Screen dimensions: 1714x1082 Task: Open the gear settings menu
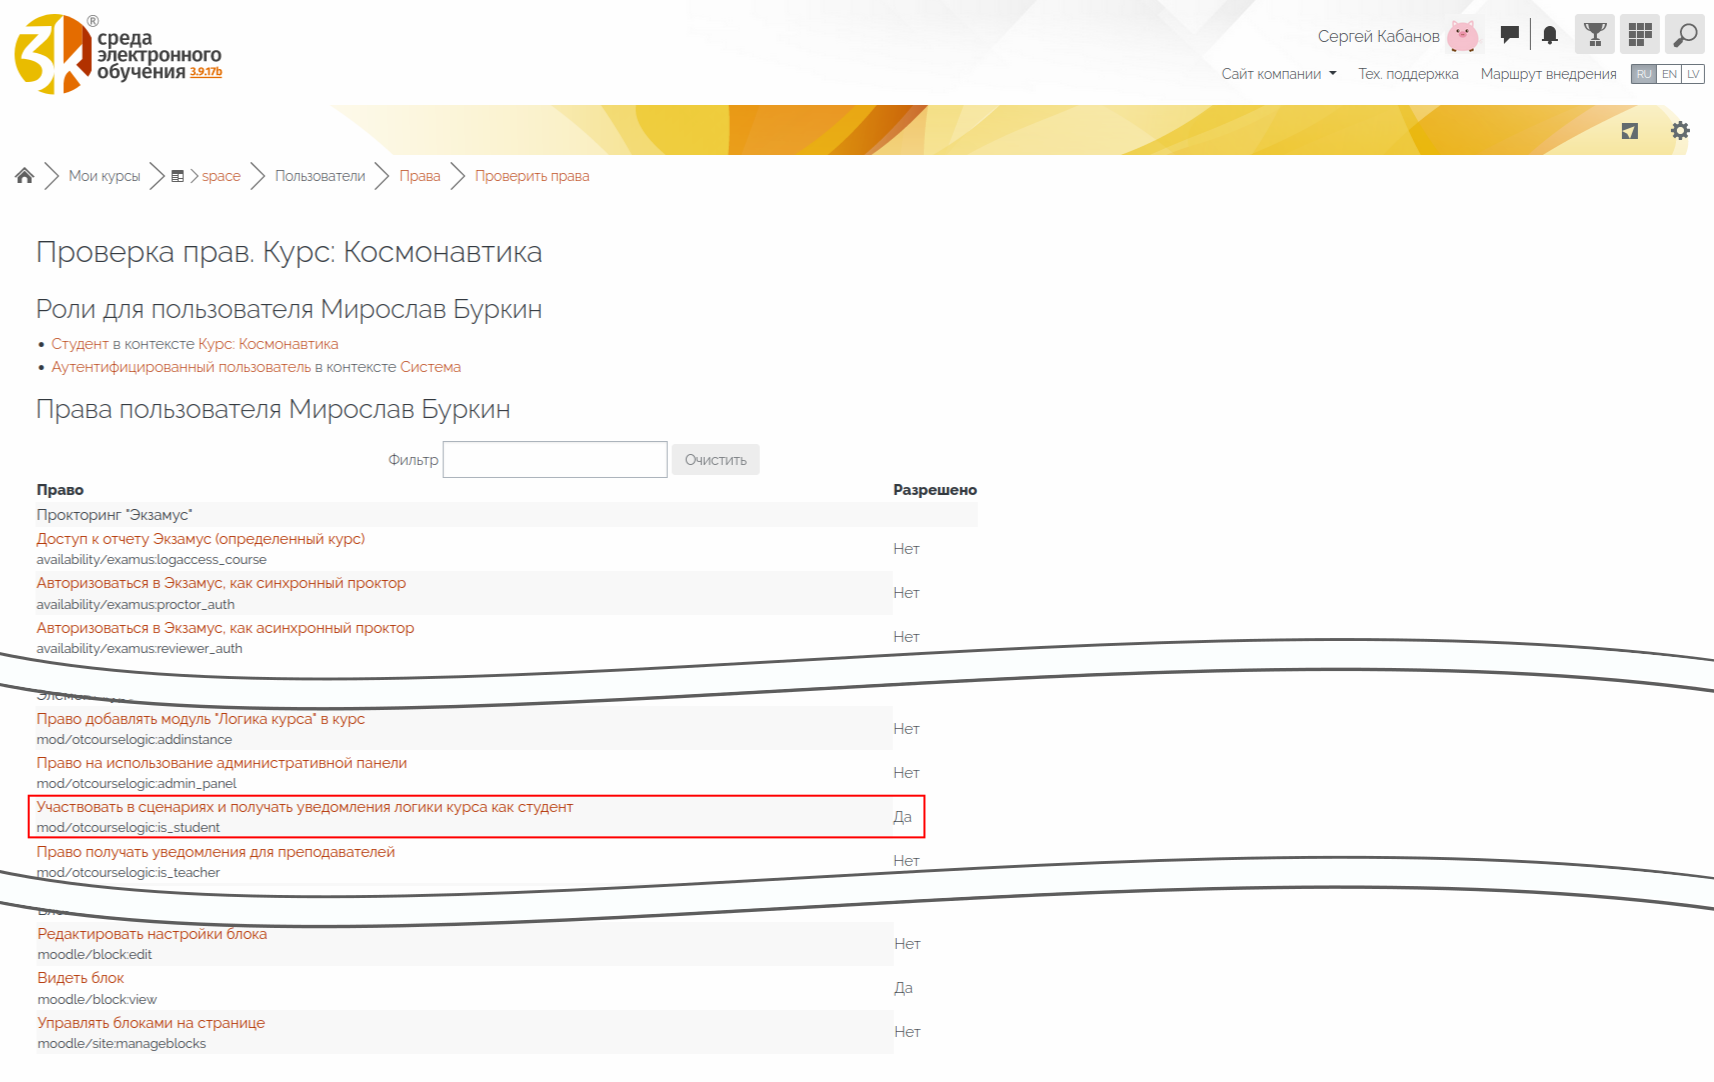tap(1680, 131)
